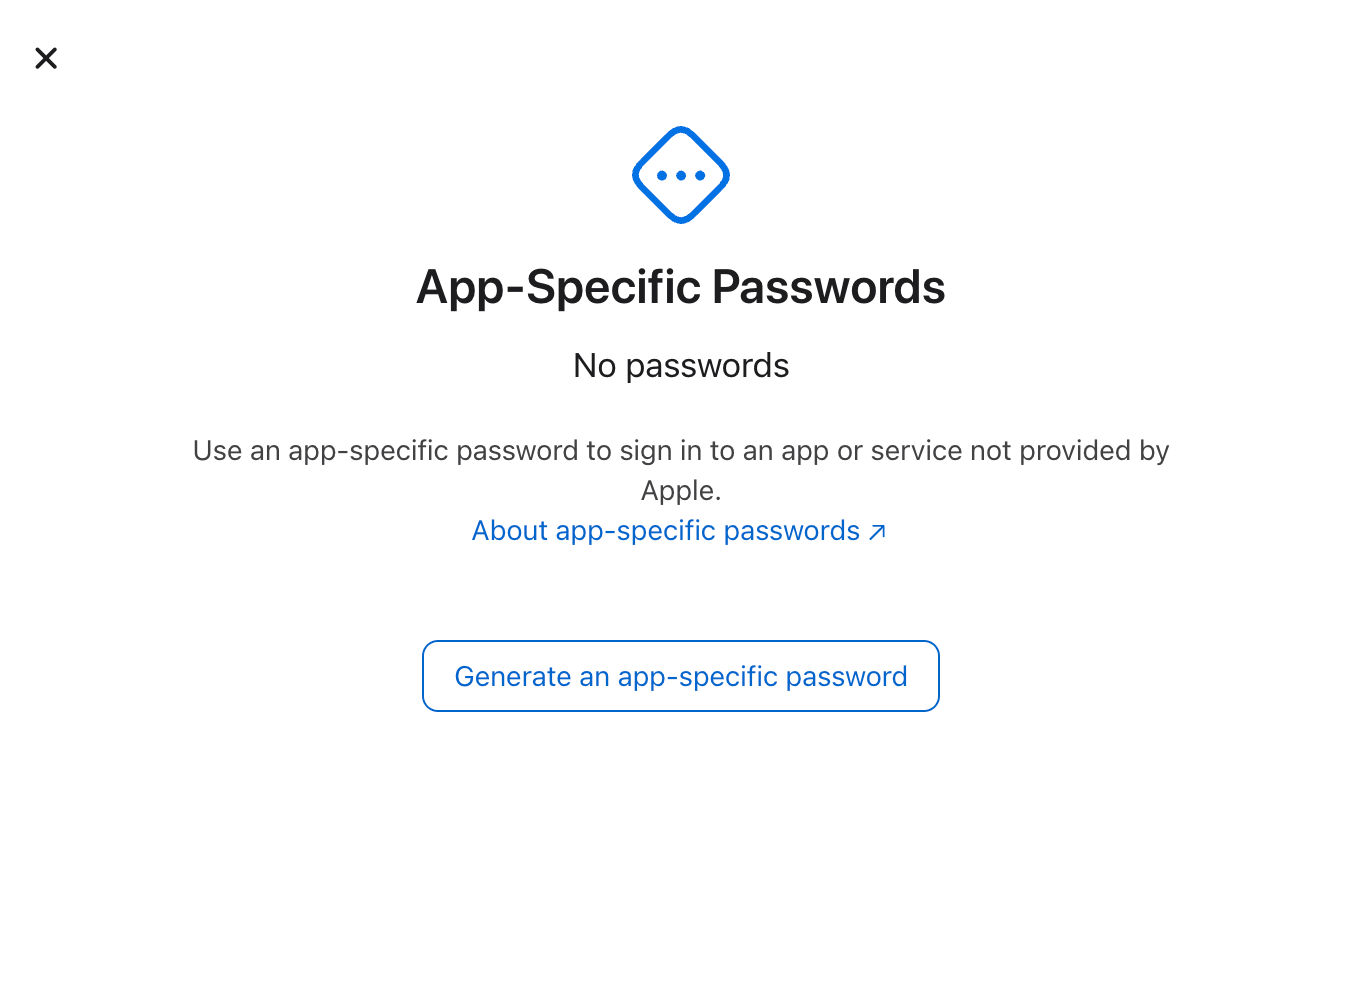Dismiss the dialog with the X

click(46, 58)
